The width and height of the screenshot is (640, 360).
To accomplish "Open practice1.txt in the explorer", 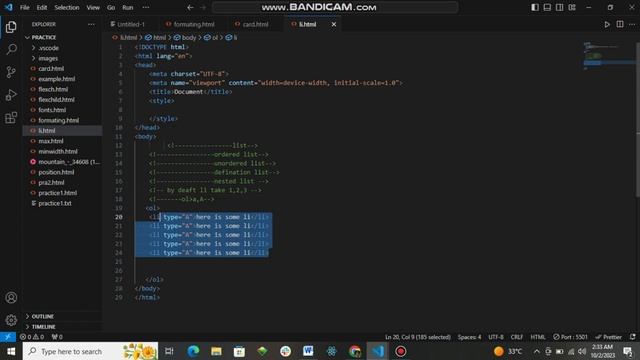I will (x=55, y=203).
